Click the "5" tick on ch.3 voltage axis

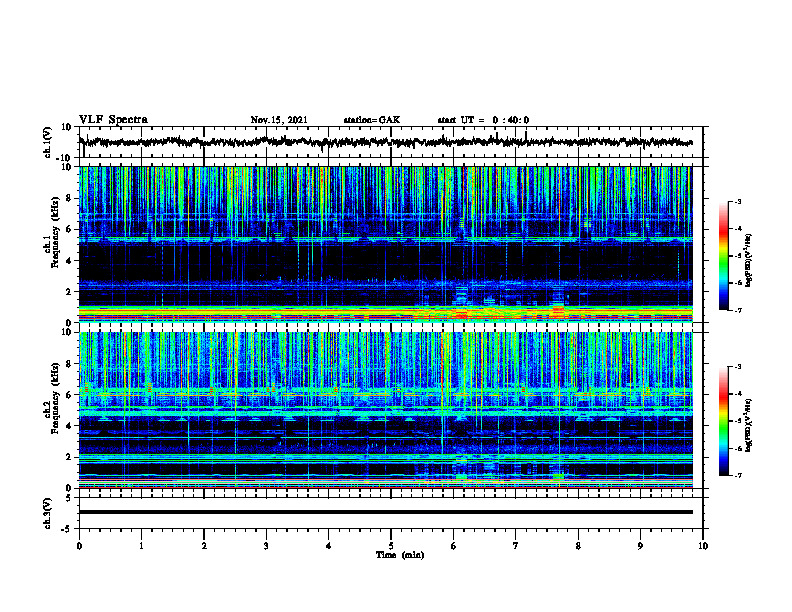tap(69, 498)
